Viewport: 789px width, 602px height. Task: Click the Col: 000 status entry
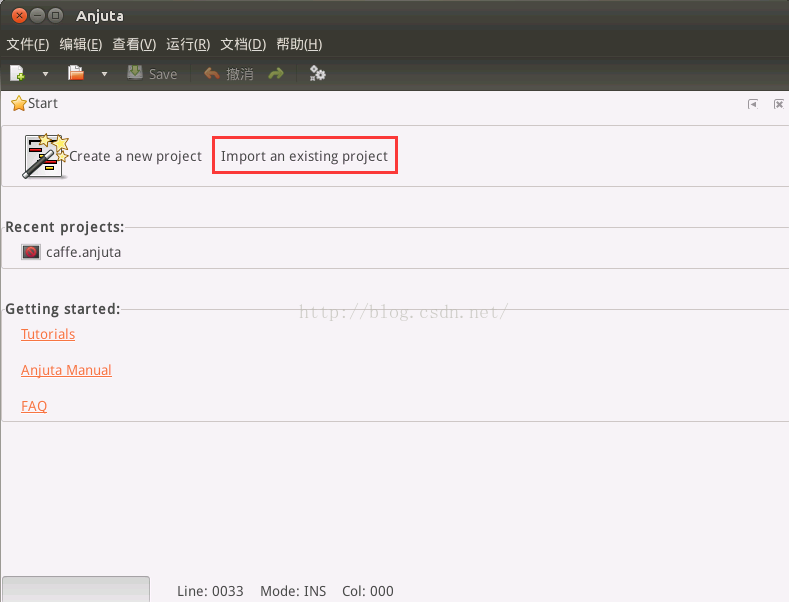[x=368, y=591]
